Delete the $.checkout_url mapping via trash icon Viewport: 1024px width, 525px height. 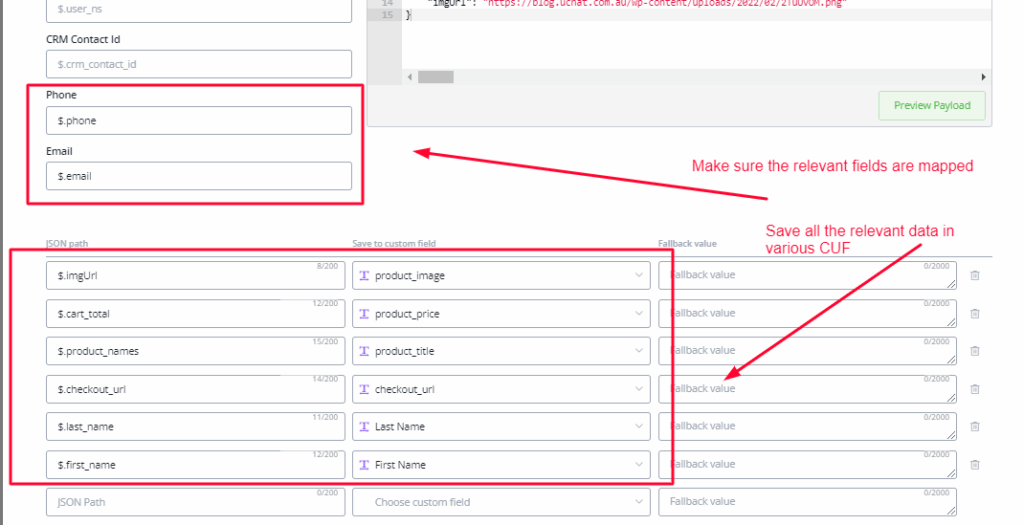(x=975, y=389)
